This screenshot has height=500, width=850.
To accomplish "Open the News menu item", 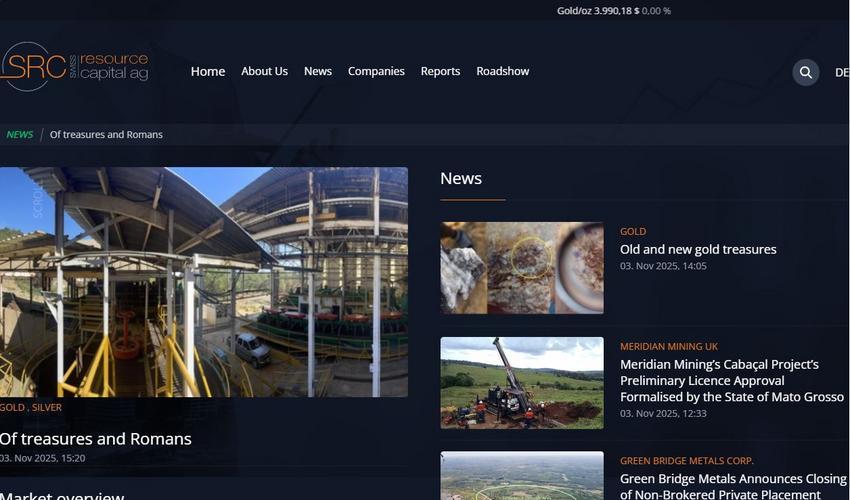I will (318, 71).
